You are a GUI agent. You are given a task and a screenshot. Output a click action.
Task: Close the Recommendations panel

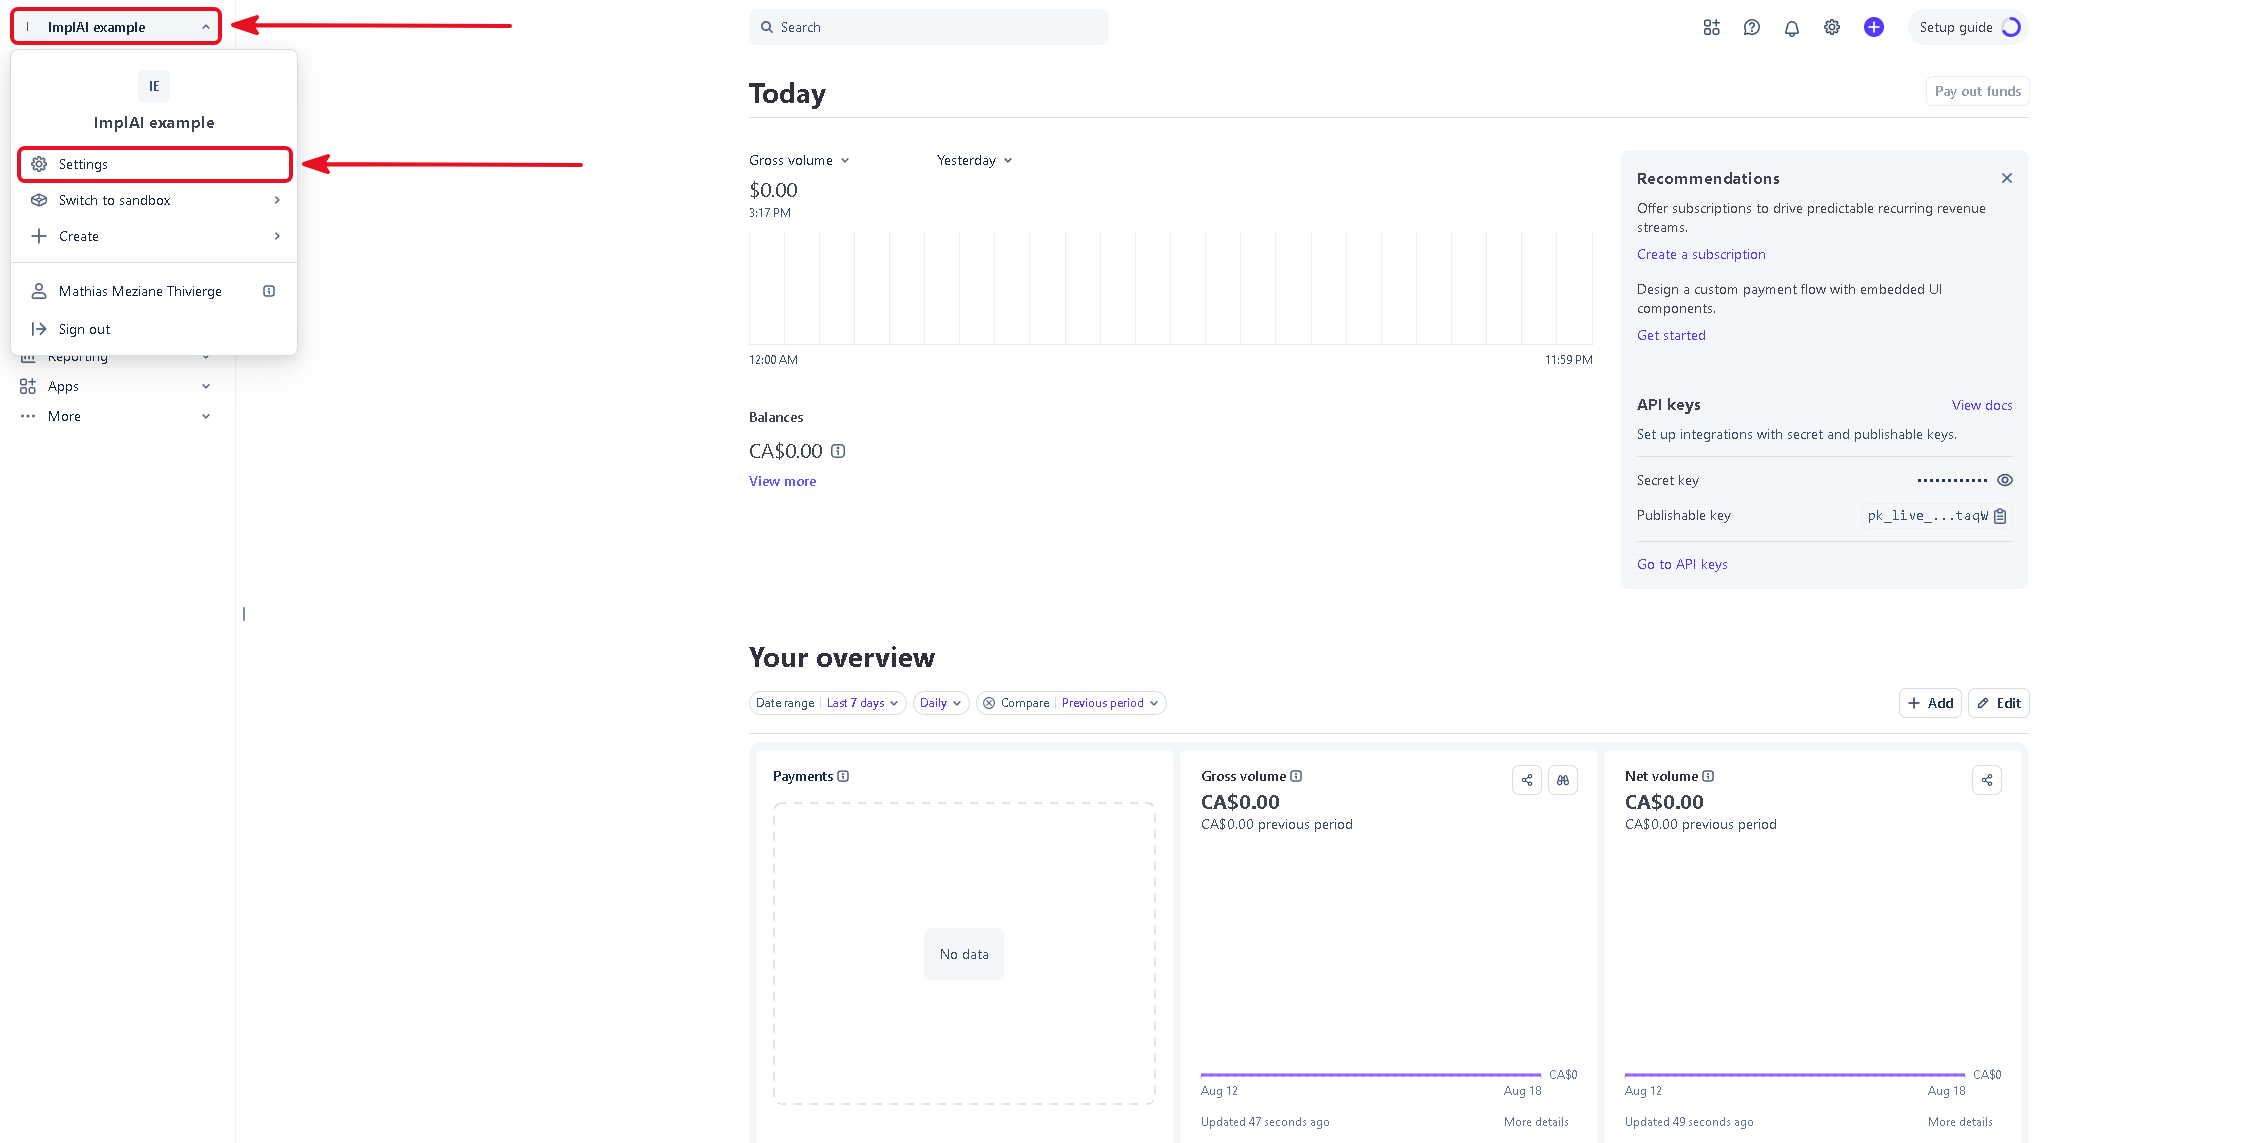pos(2006,178)
